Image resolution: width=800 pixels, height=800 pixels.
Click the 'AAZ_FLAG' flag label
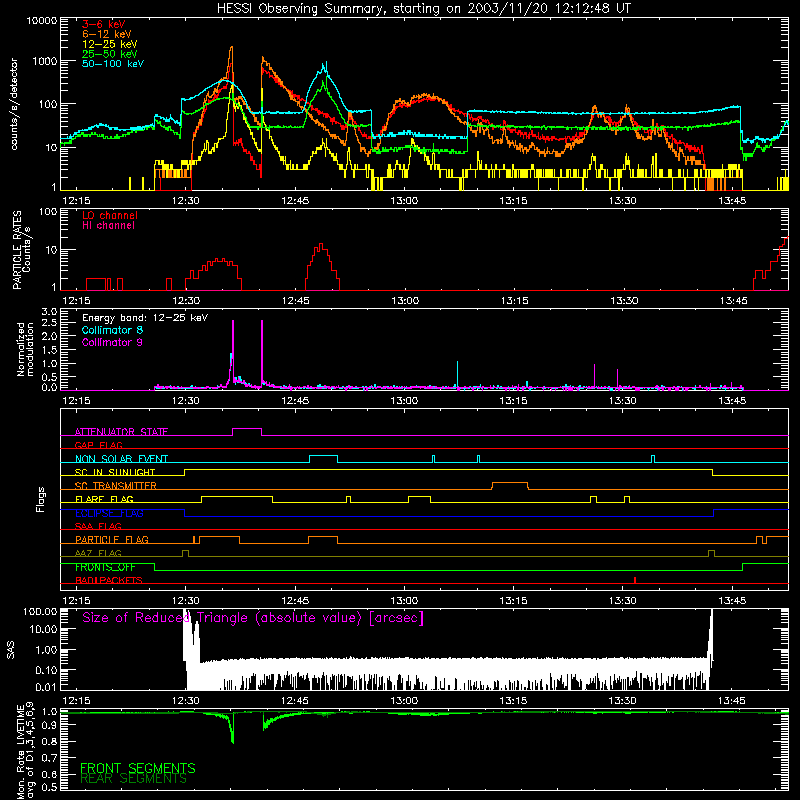[98, 553]
